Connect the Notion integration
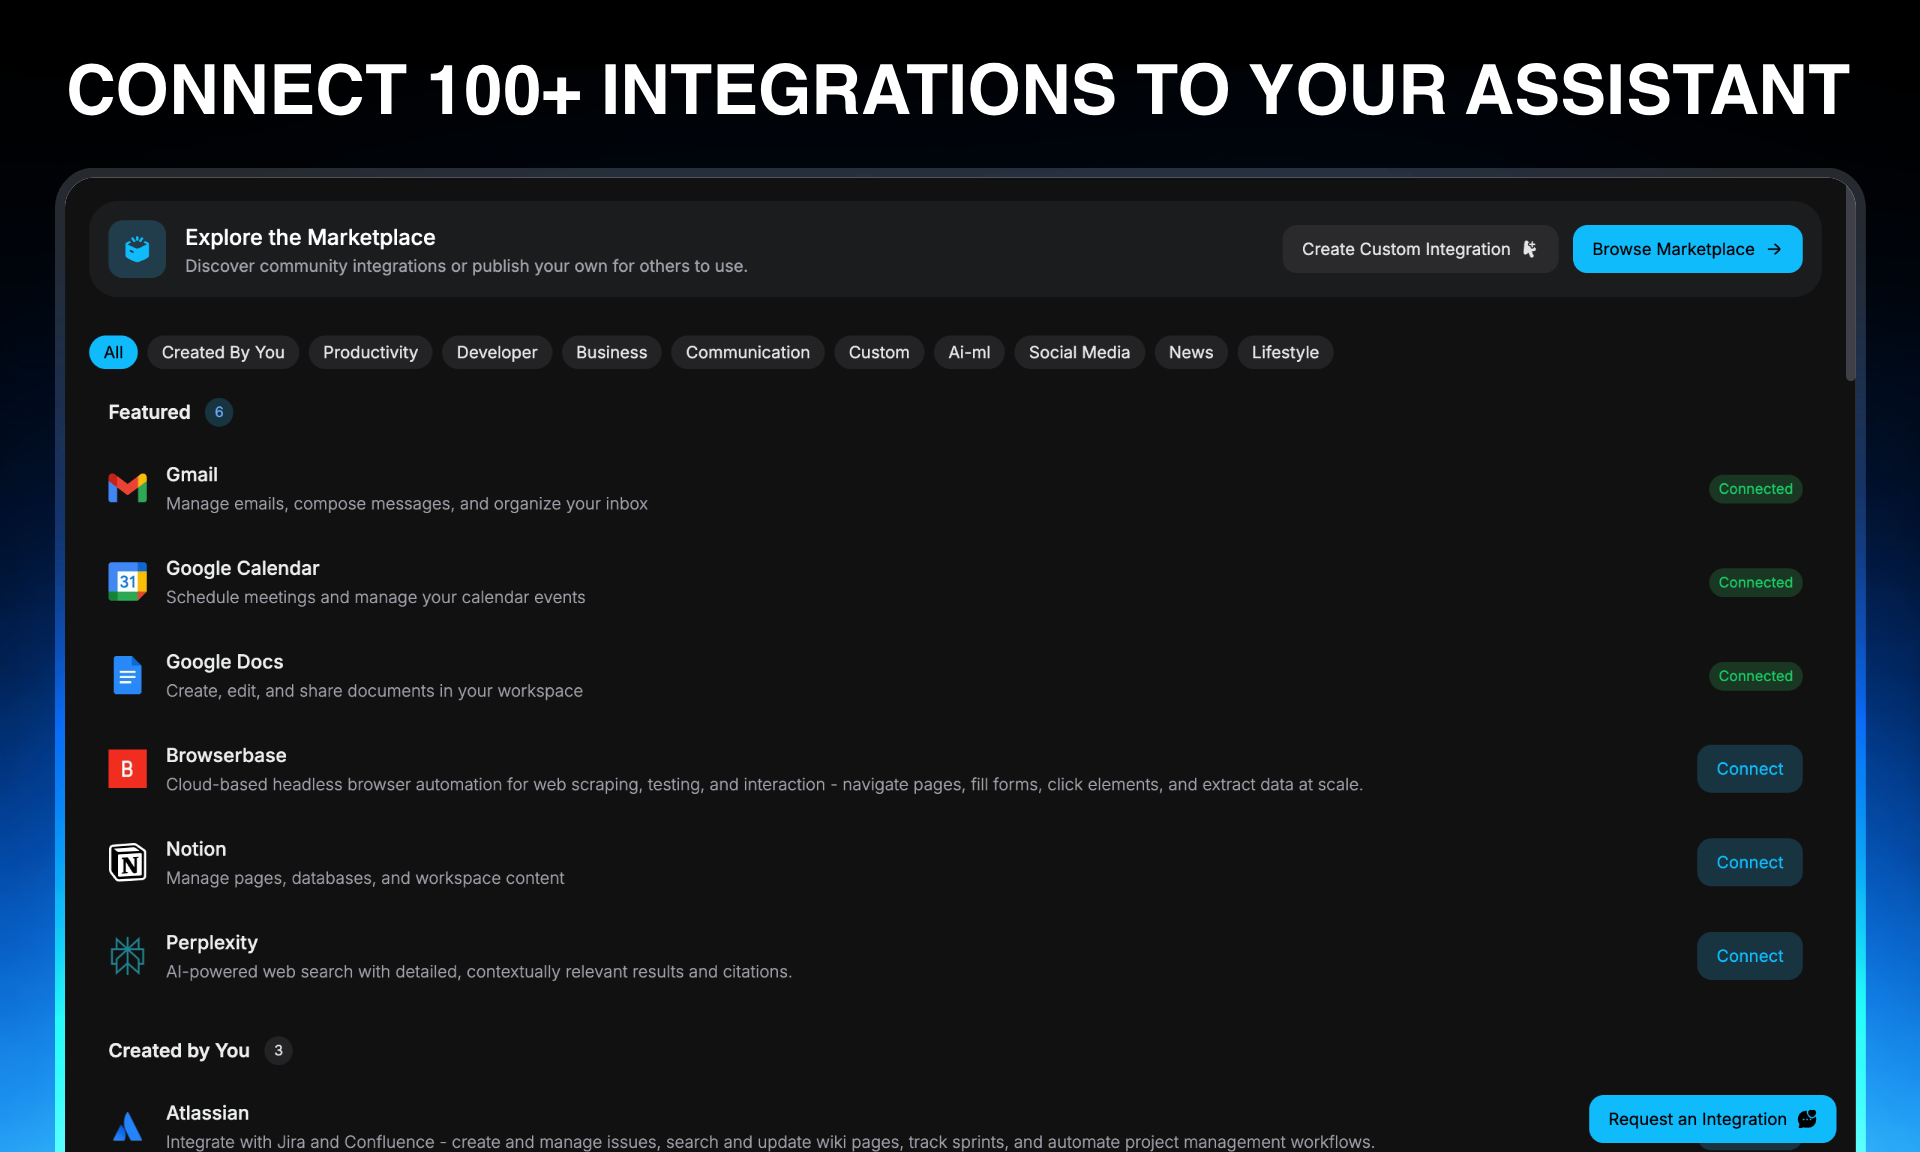Screen dimensions: 1920x1152 tap(1749, 862)
